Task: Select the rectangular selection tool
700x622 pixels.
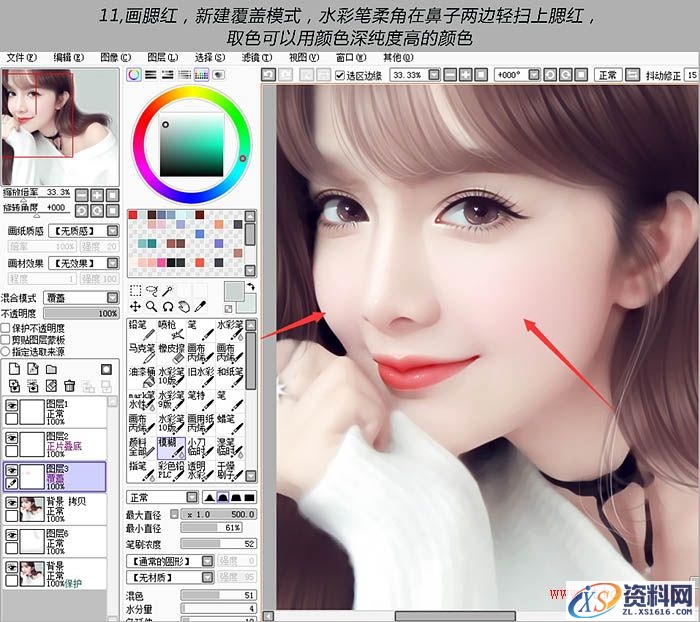Action: click(x=136, y=290)
